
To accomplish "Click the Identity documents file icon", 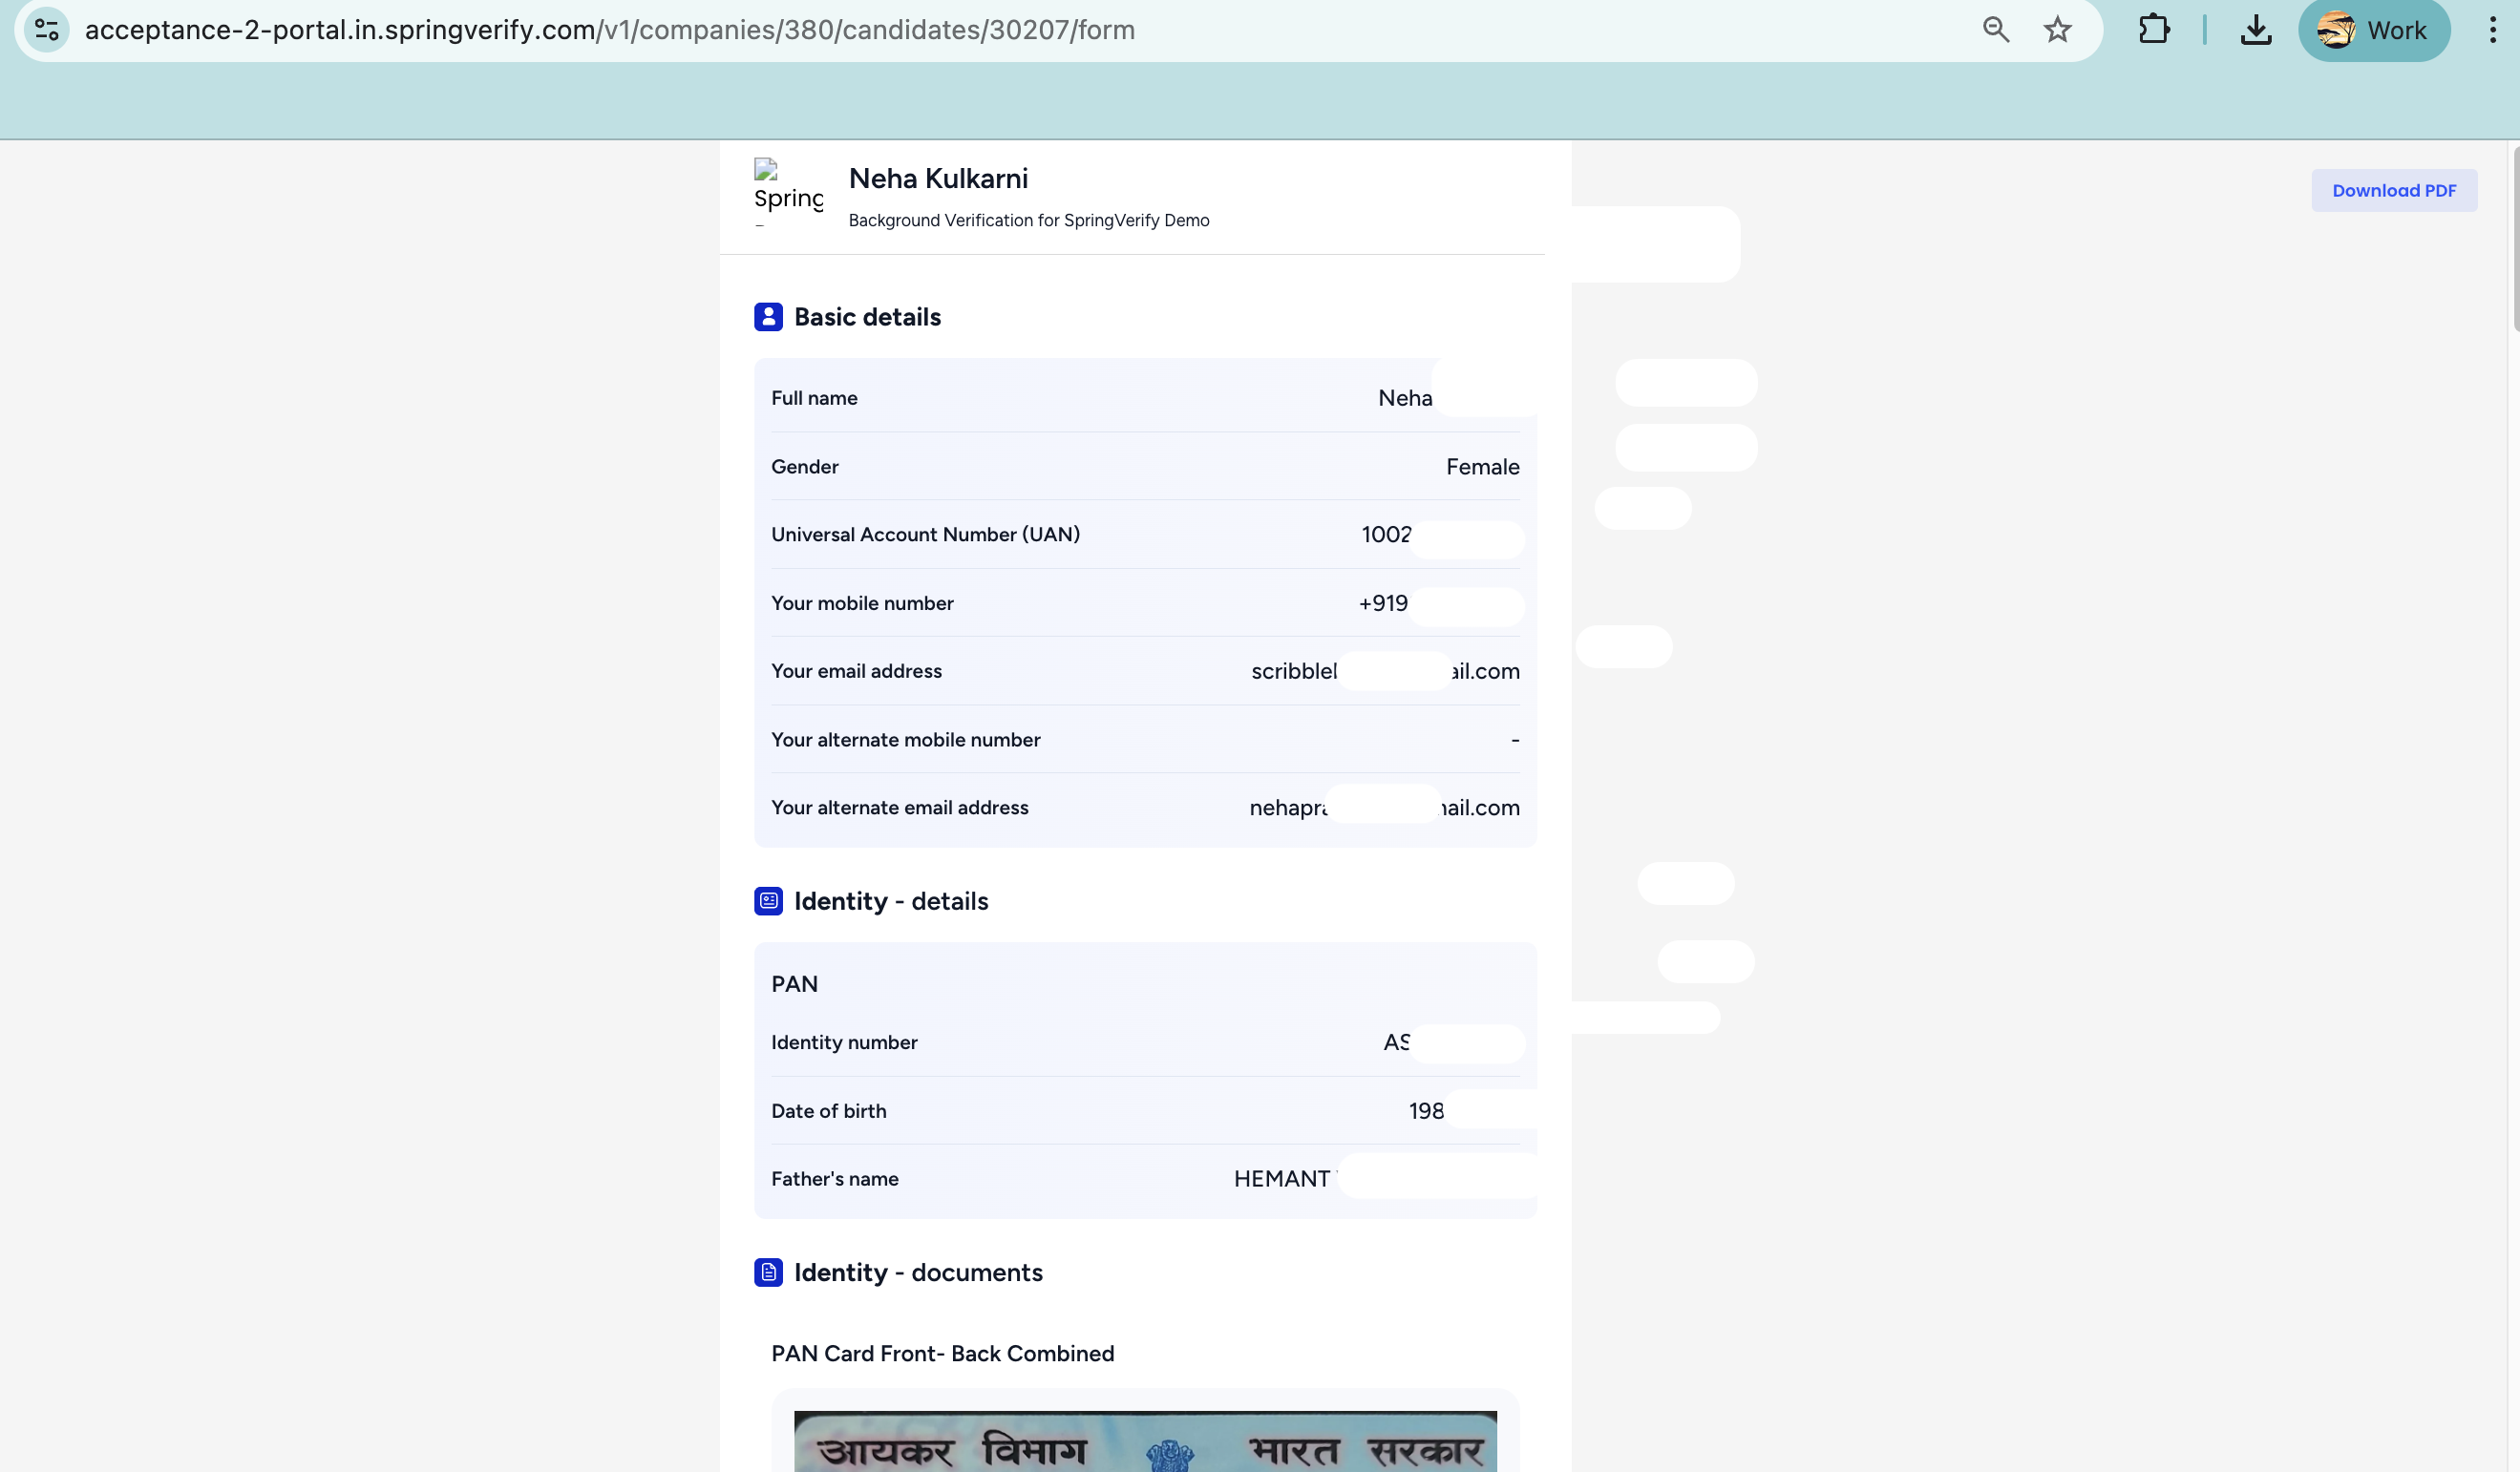I will pyautogui.click(x=768, y=1272).
